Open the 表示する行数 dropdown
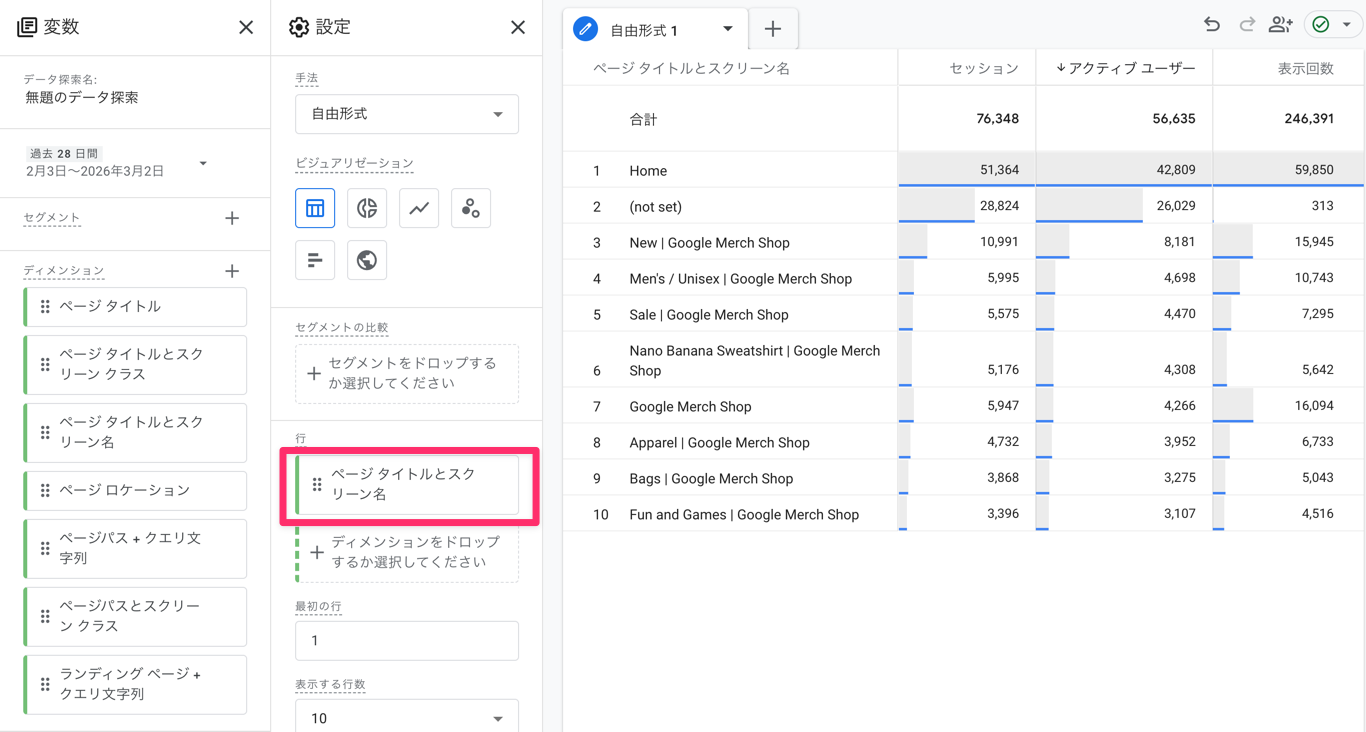The height and width of the screenshot is (732, 1366). (x=406, y=717)
